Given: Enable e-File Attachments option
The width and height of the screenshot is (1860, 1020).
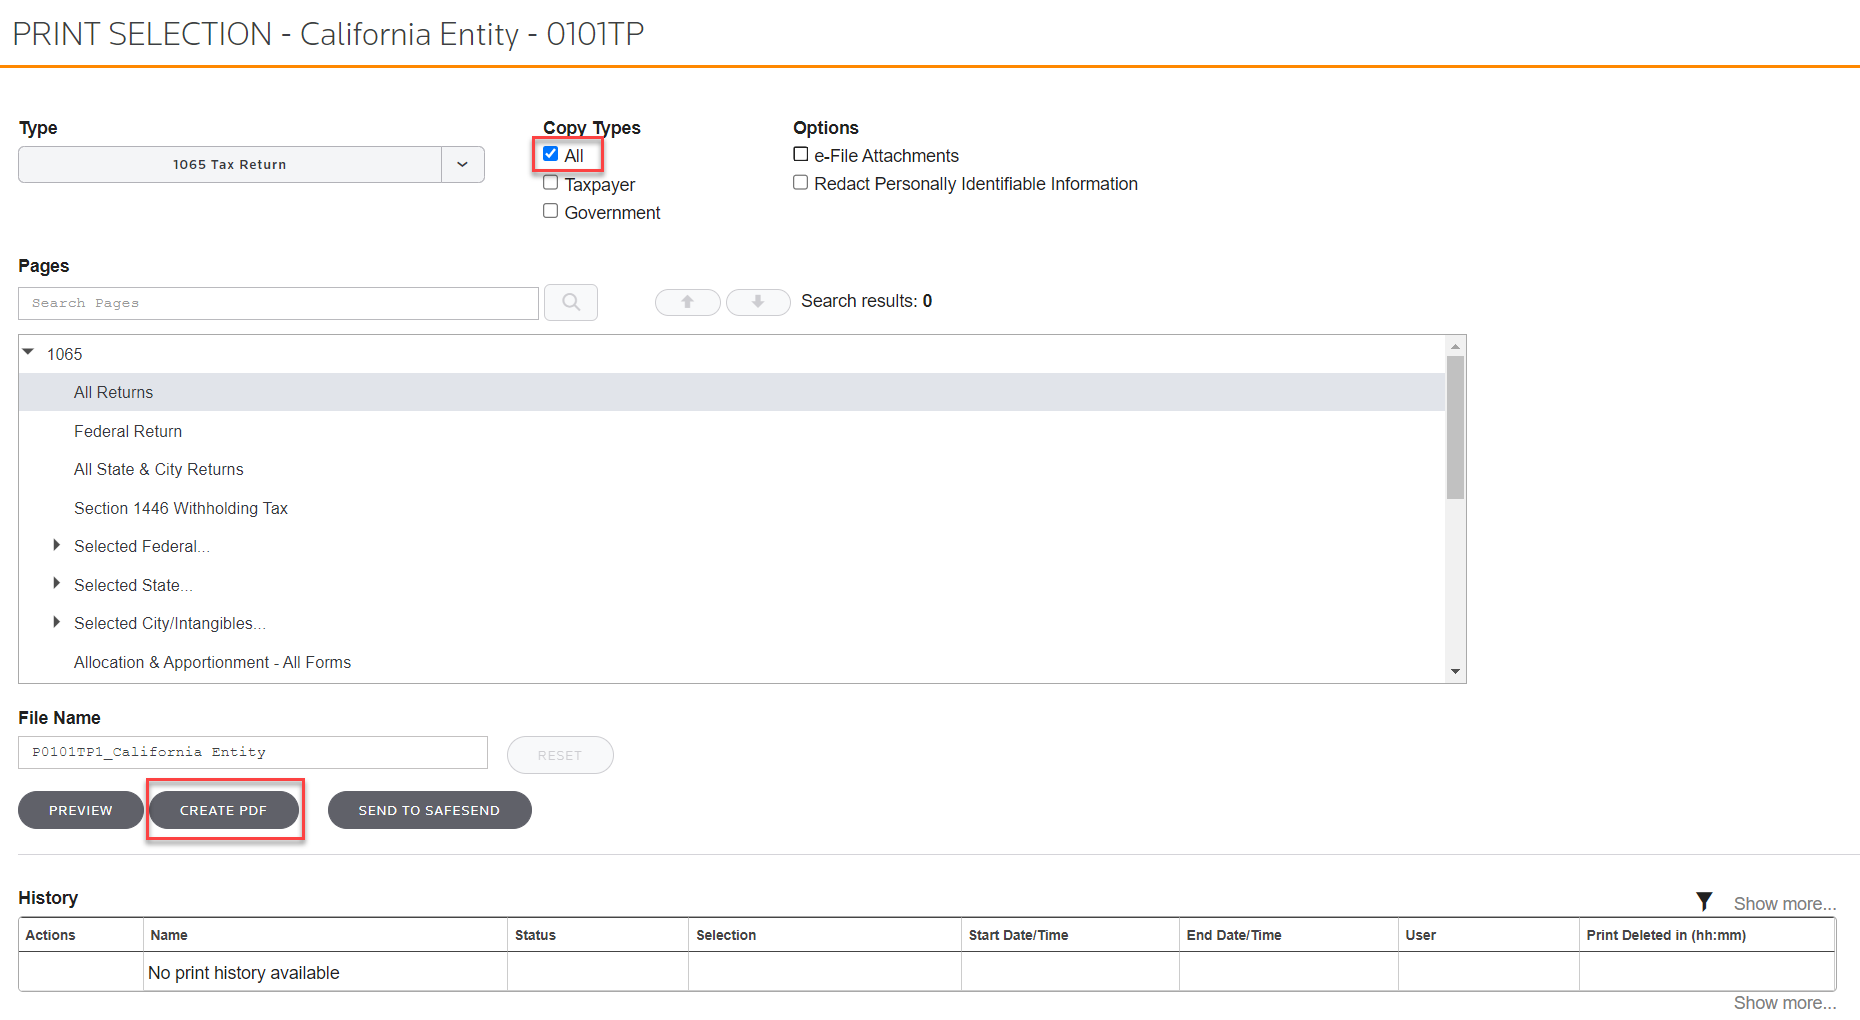Looking at the screenshot, I should pos(801,154).
